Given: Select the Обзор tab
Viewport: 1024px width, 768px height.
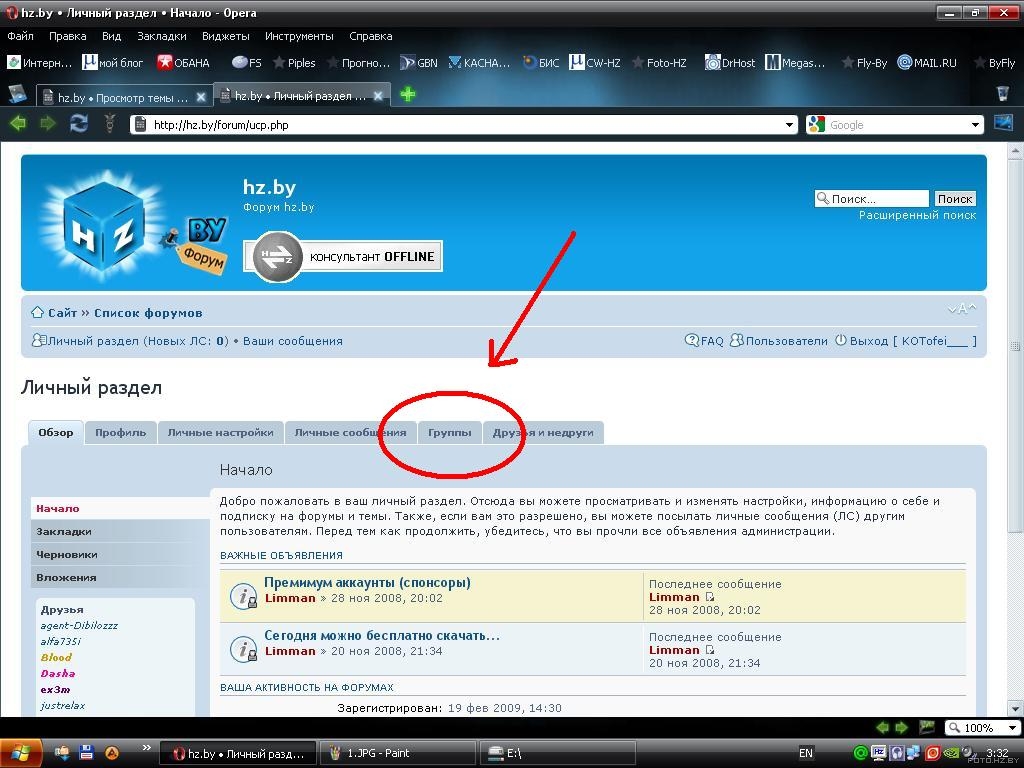Looking at the screenshot, I should [56, 432].
